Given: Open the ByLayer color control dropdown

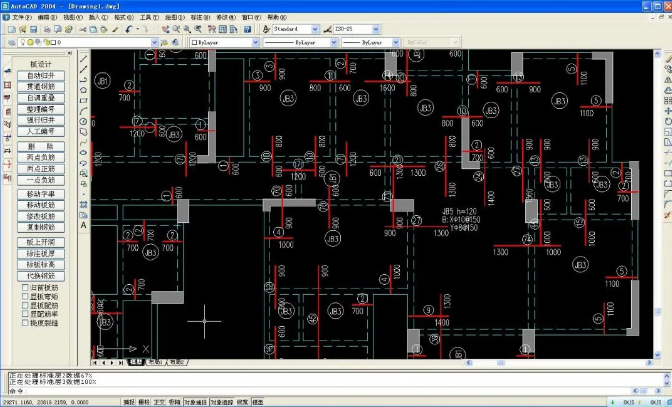Looking at the screenshot, I should pos(255,42).
